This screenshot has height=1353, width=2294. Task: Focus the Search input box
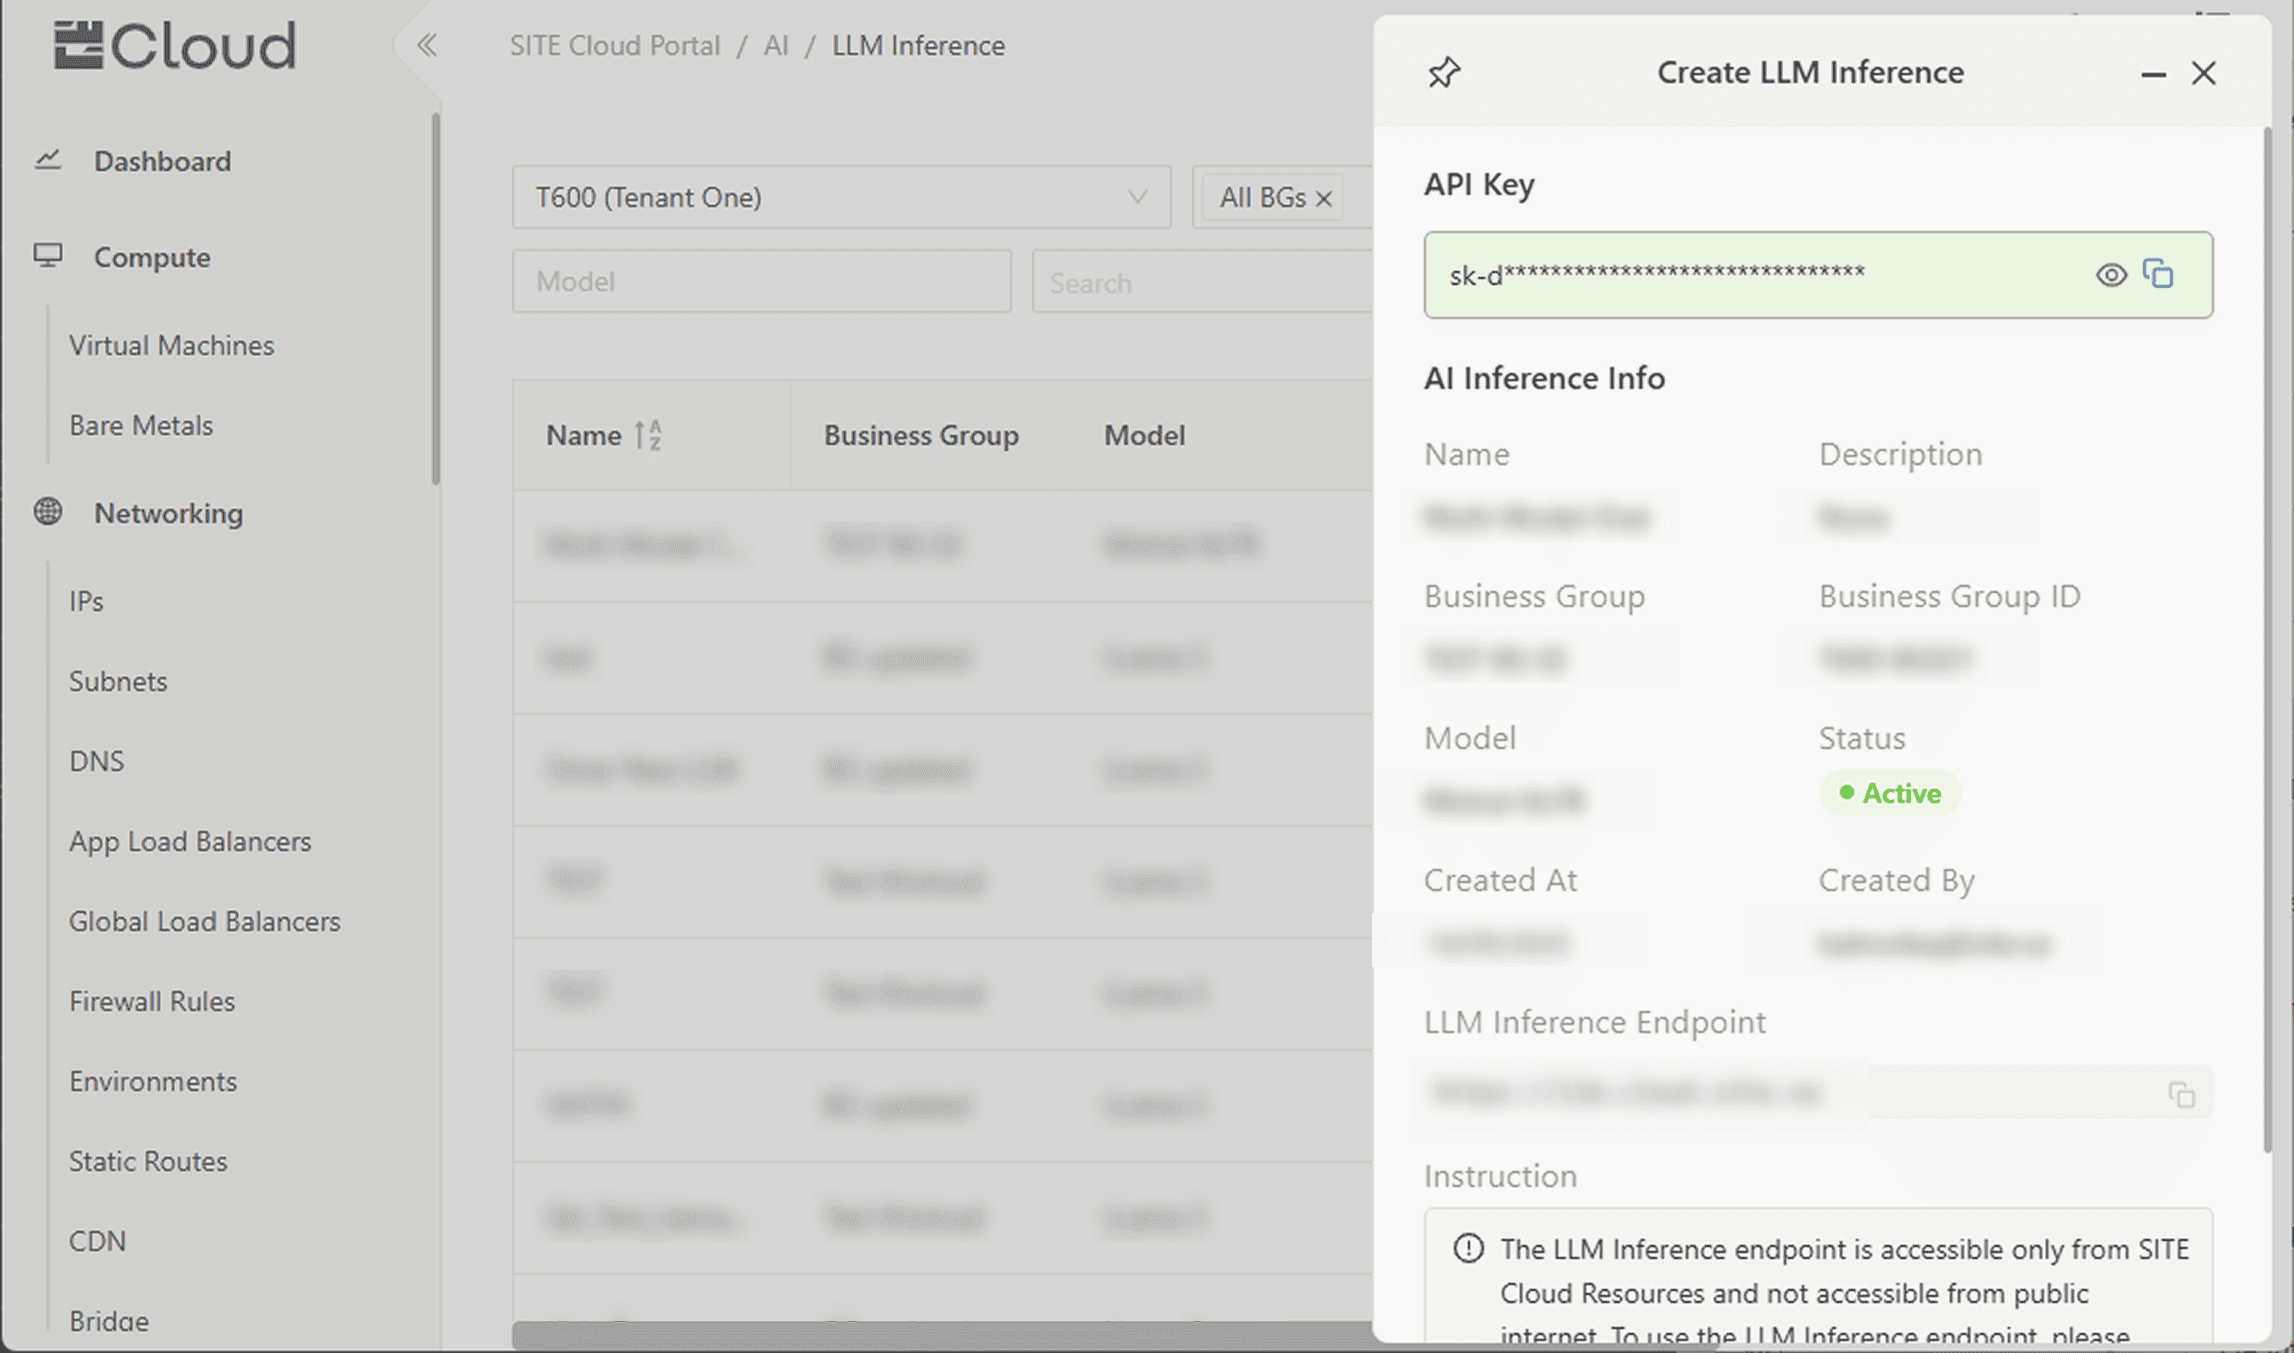click(1200, 283)
